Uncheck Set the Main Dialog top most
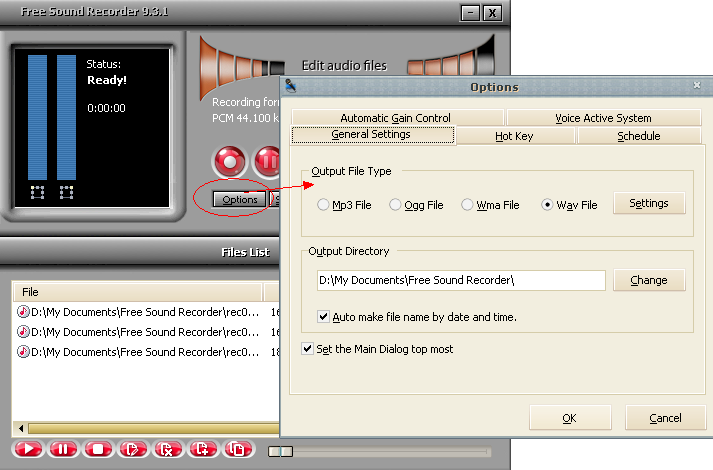Image resolution: width=713 pixels, height=470 pixels. pos(308,349)
